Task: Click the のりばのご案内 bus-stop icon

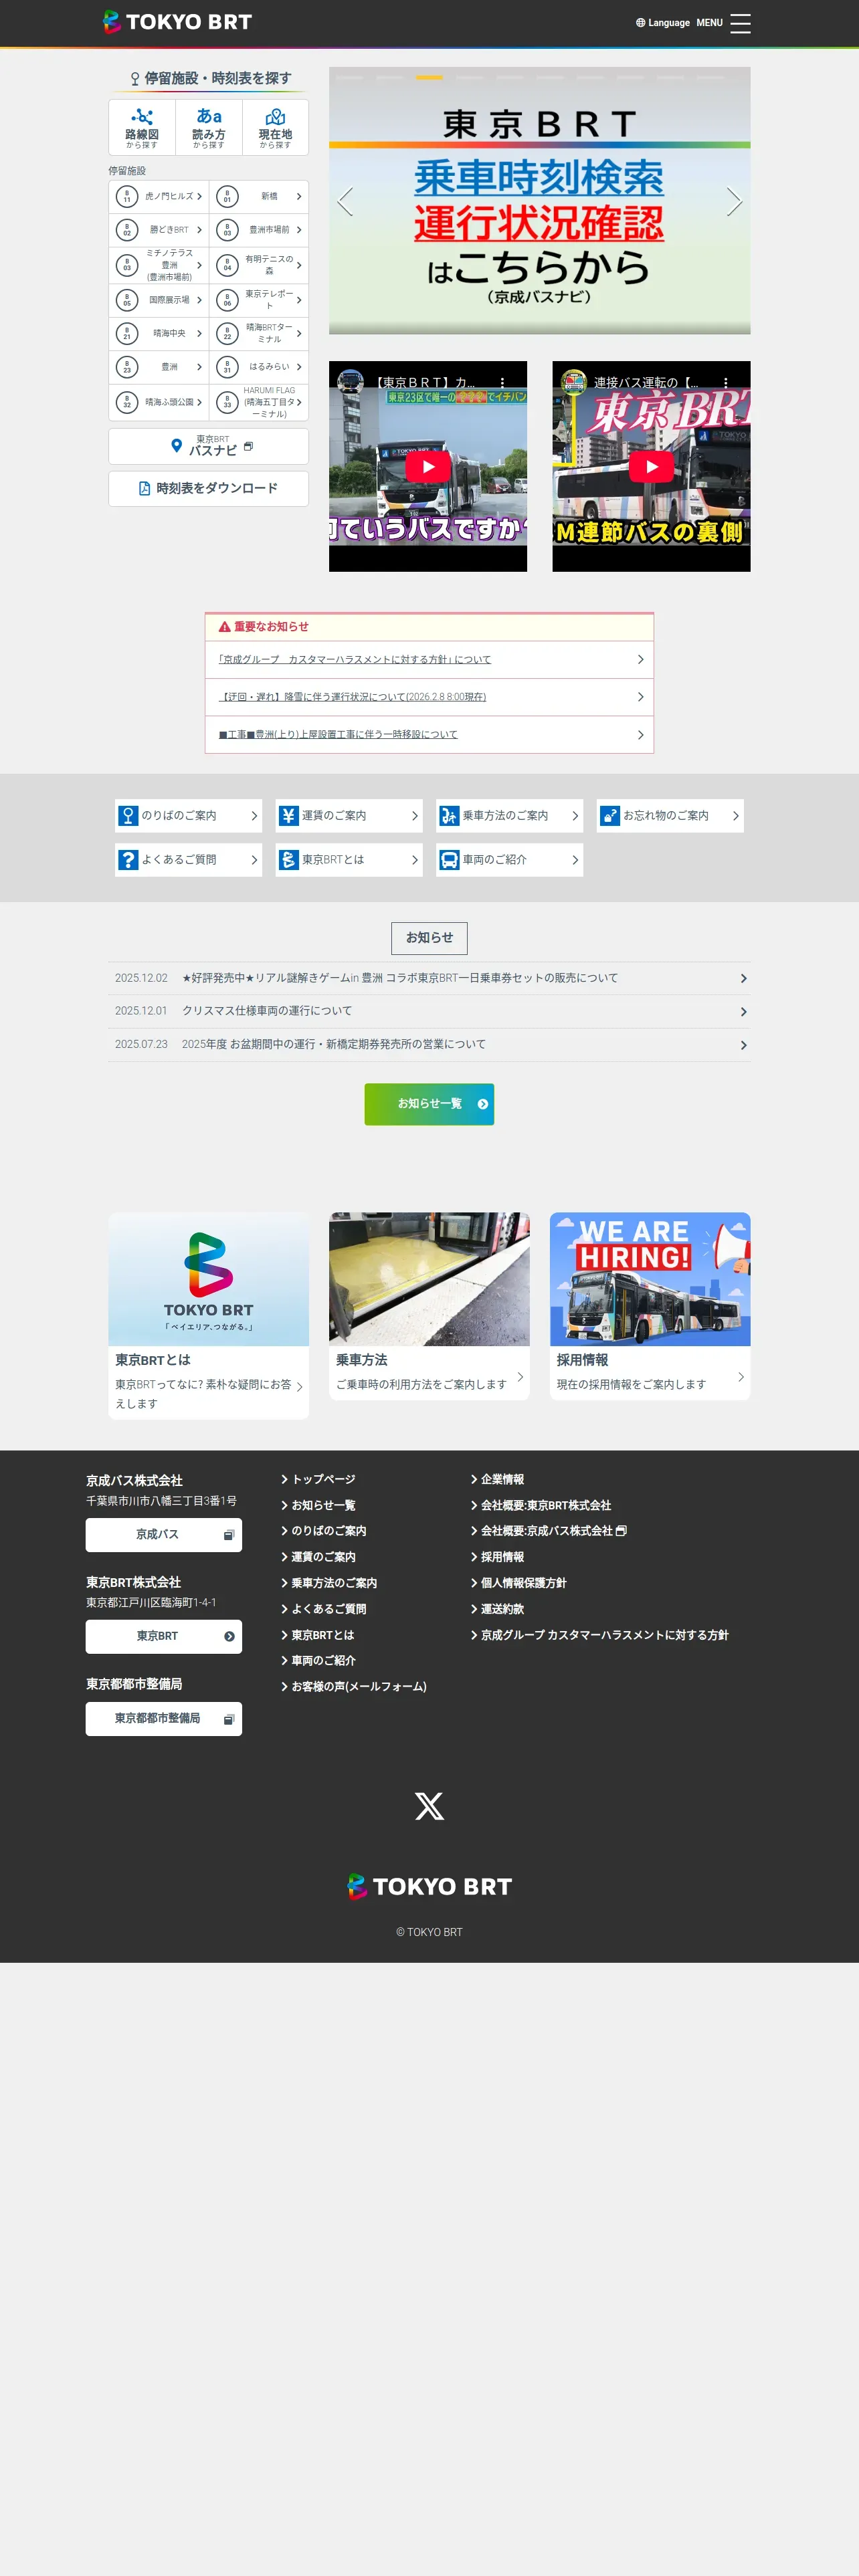Action: click(128, 816)
